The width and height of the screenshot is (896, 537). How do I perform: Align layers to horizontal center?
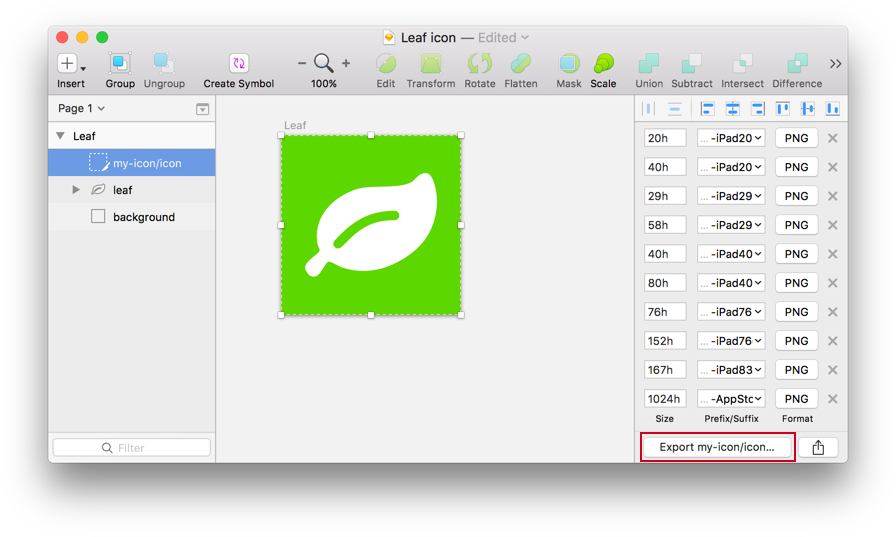point(733,109)
